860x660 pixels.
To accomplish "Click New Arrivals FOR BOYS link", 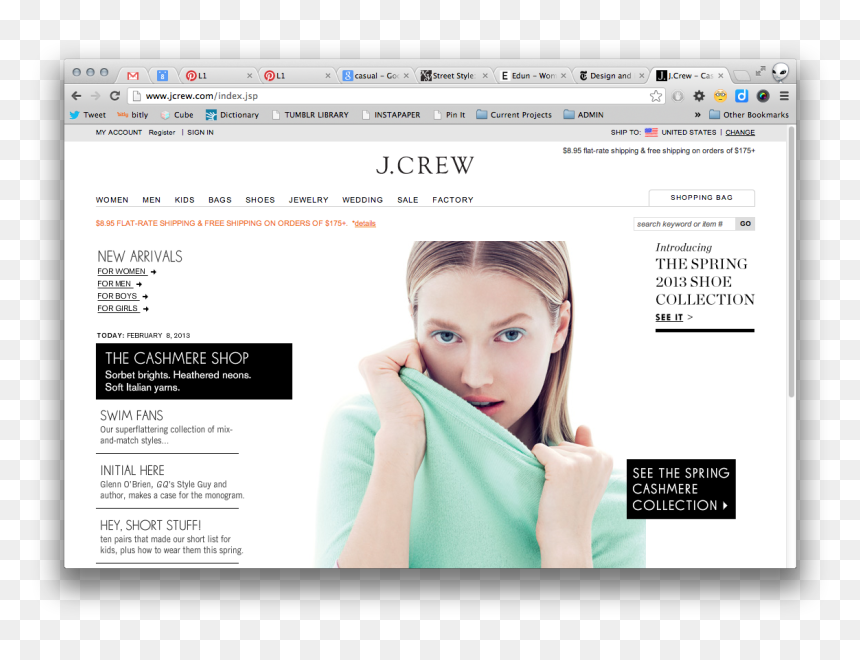I will pyautogui.click(x=118, y=296).
